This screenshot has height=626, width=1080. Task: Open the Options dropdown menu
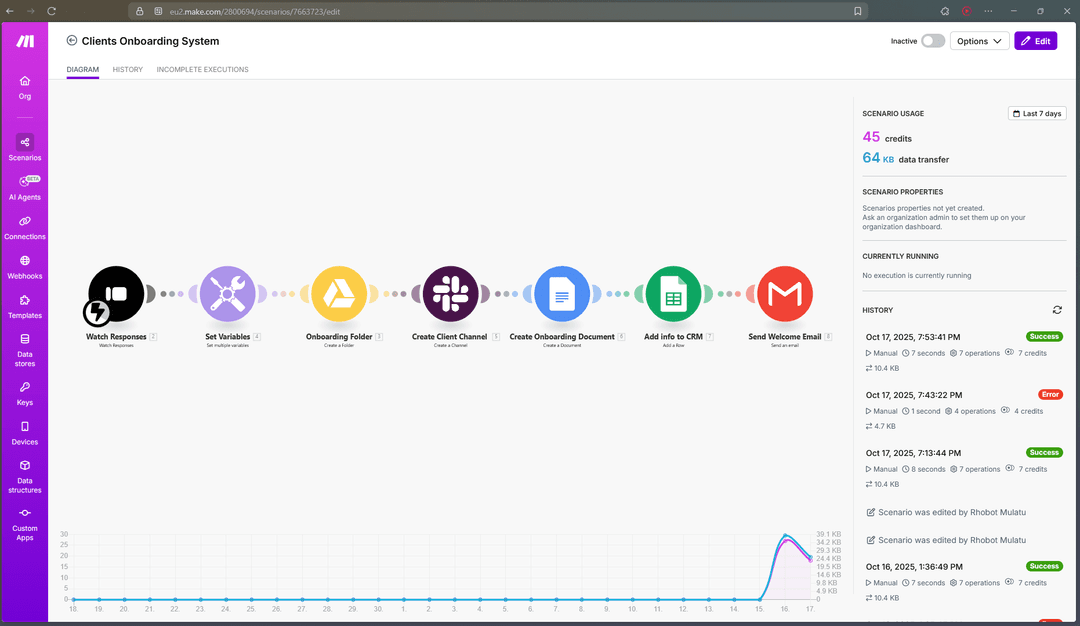pyautogui.click(x=979, y=40)
